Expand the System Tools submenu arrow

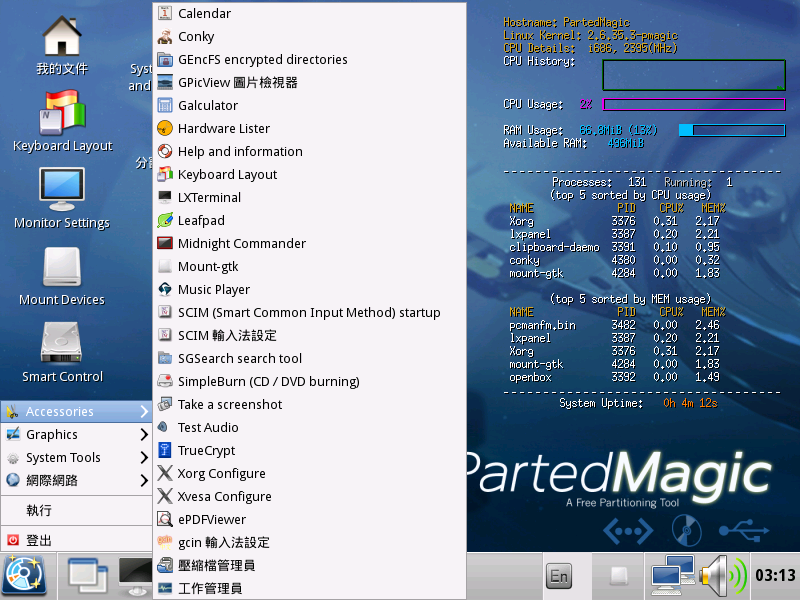(x=144, y=457)
